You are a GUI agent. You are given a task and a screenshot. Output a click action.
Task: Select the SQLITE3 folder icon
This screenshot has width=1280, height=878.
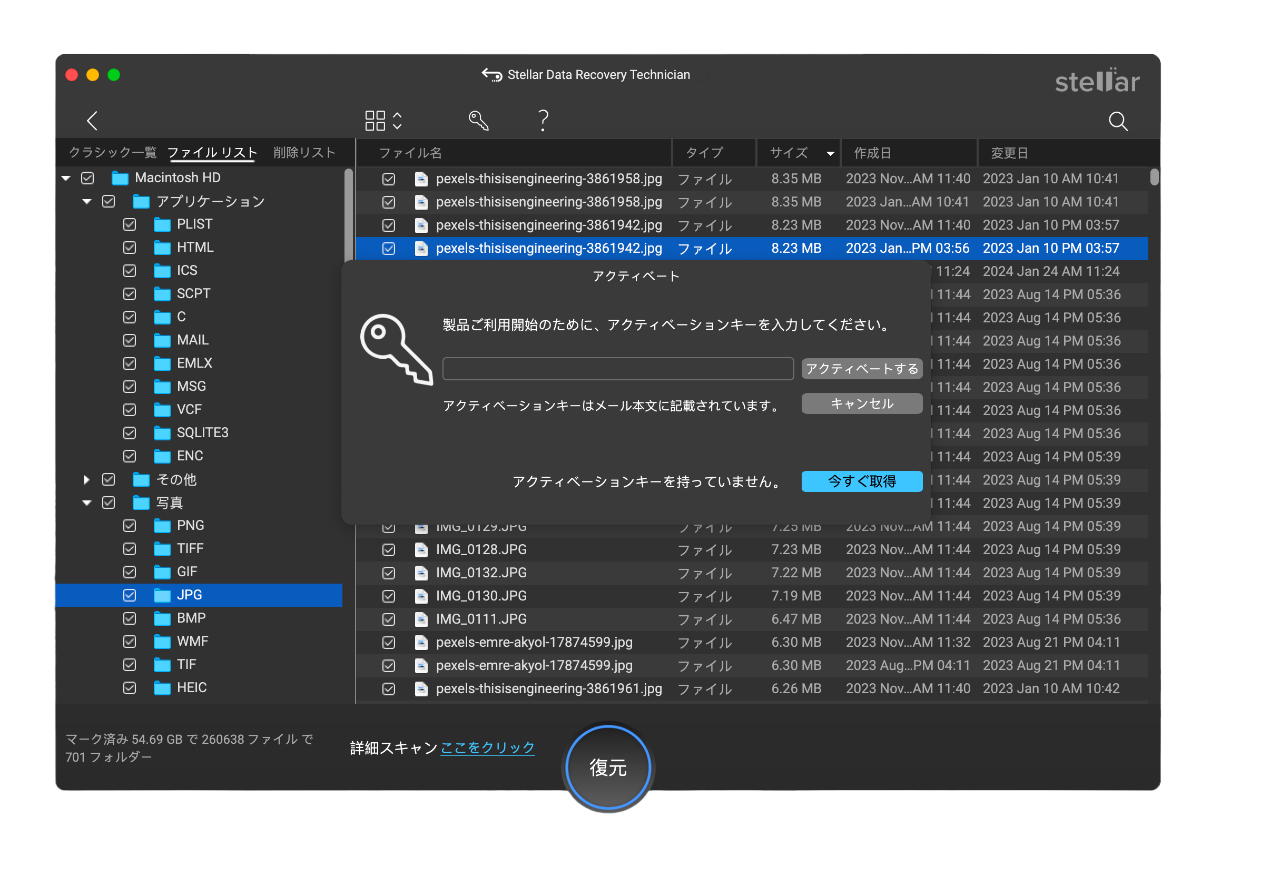point(162,432)
